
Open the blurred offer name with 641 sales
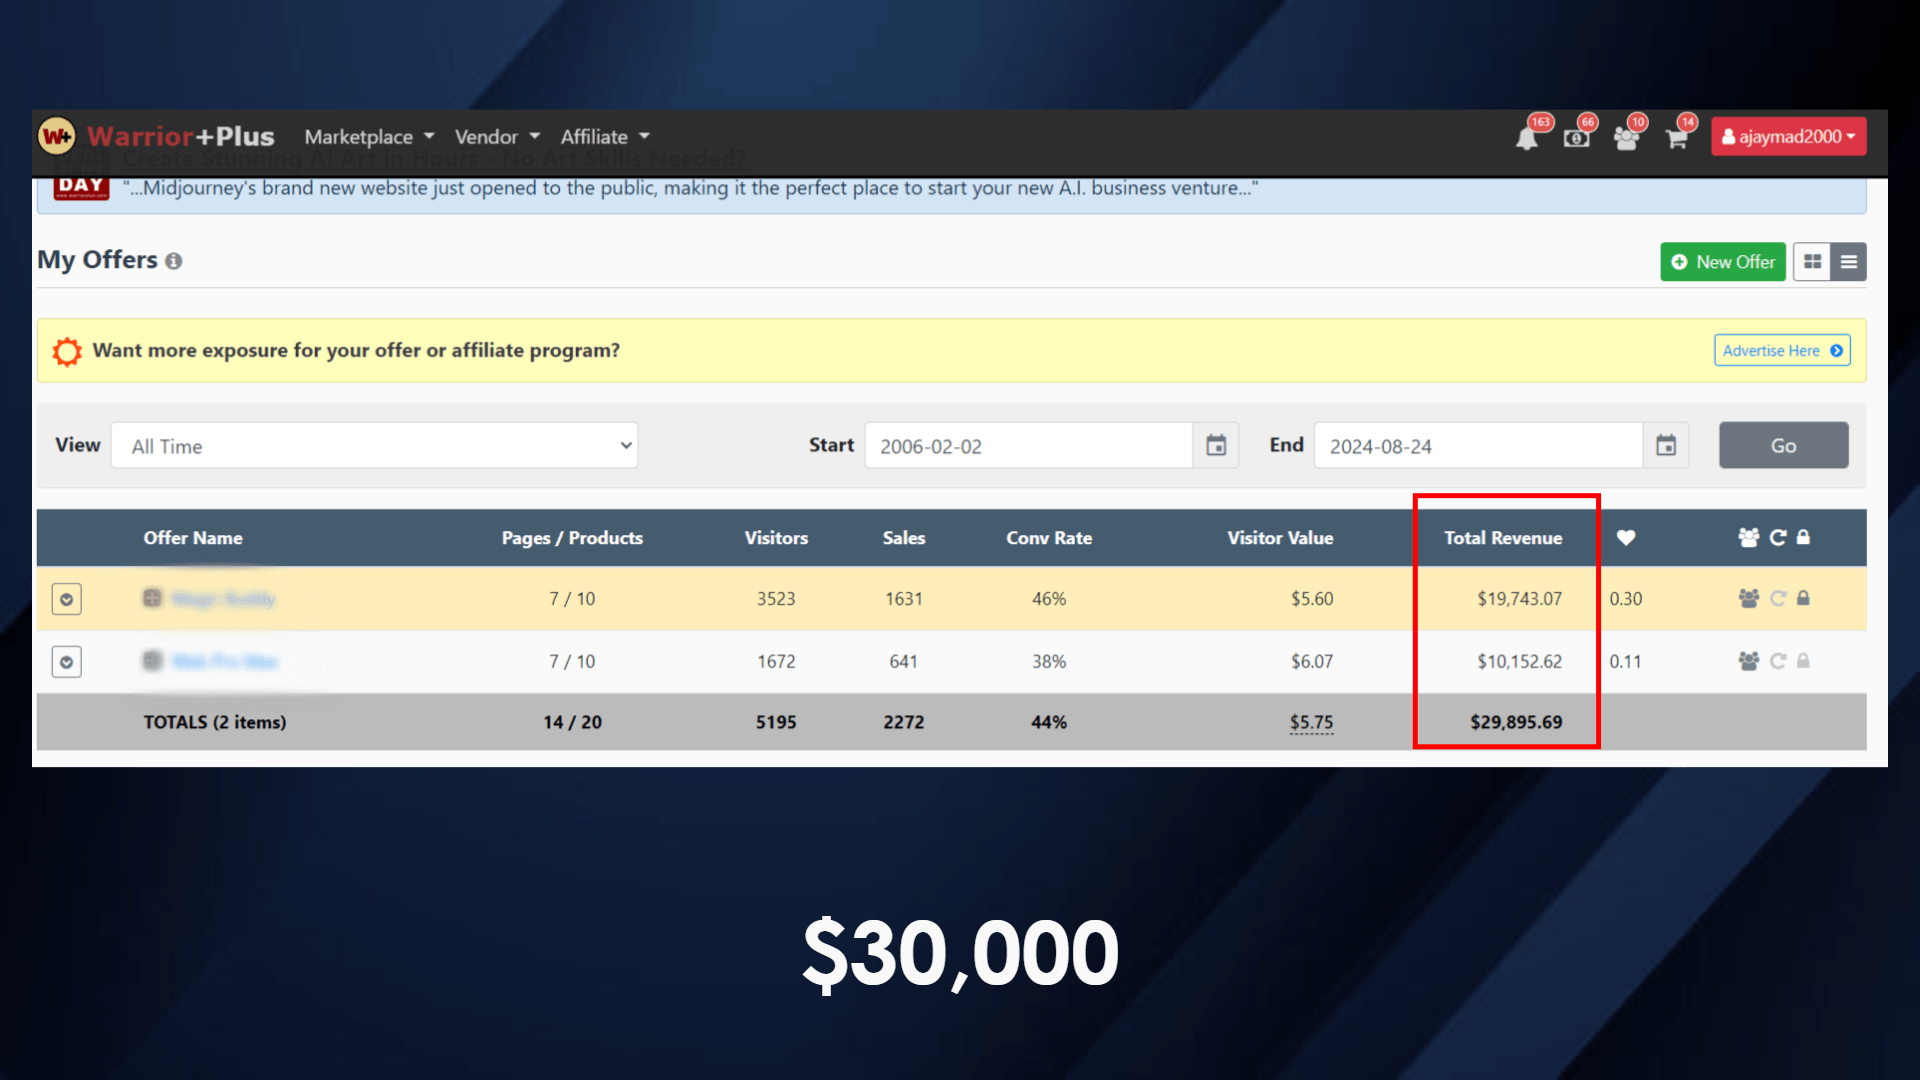pos(224,661)
